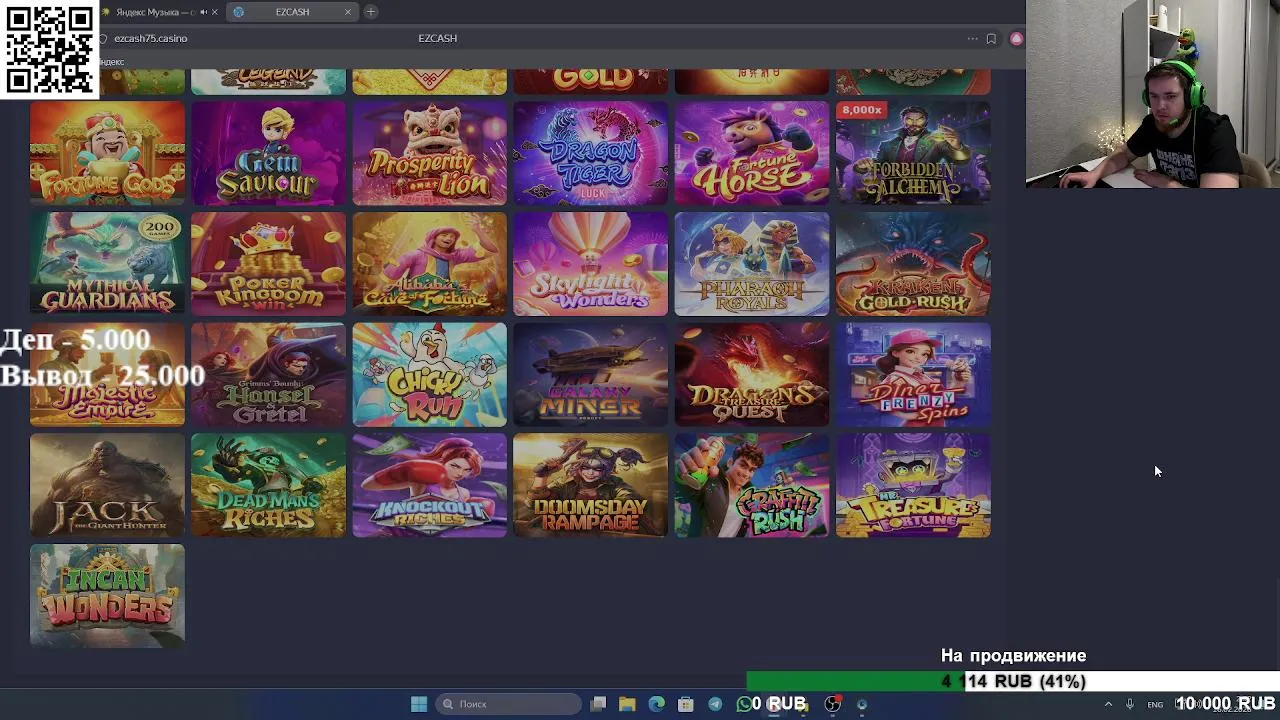Select the EZCASH browser tab
This screenshot has width=1280, height=720.
(292, 12)
